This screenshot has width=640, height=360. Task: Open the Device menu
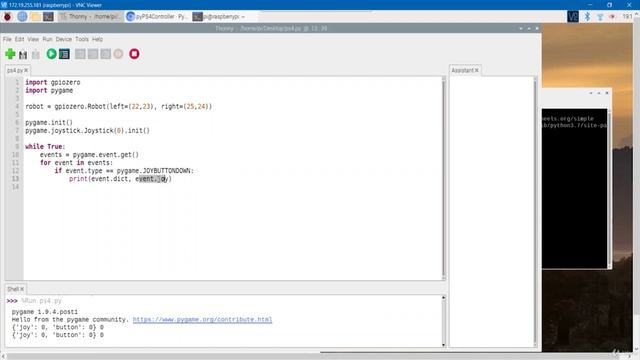64,39
